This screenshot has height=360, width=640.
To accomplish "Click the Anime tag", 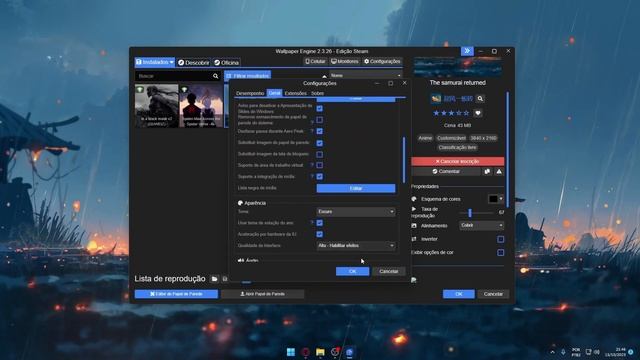I will coord(425,138).
